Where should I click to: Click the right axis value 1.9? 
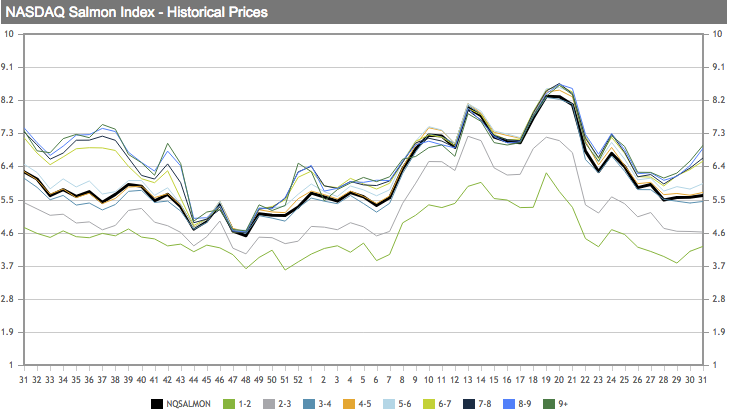click(x=719, y=332)
